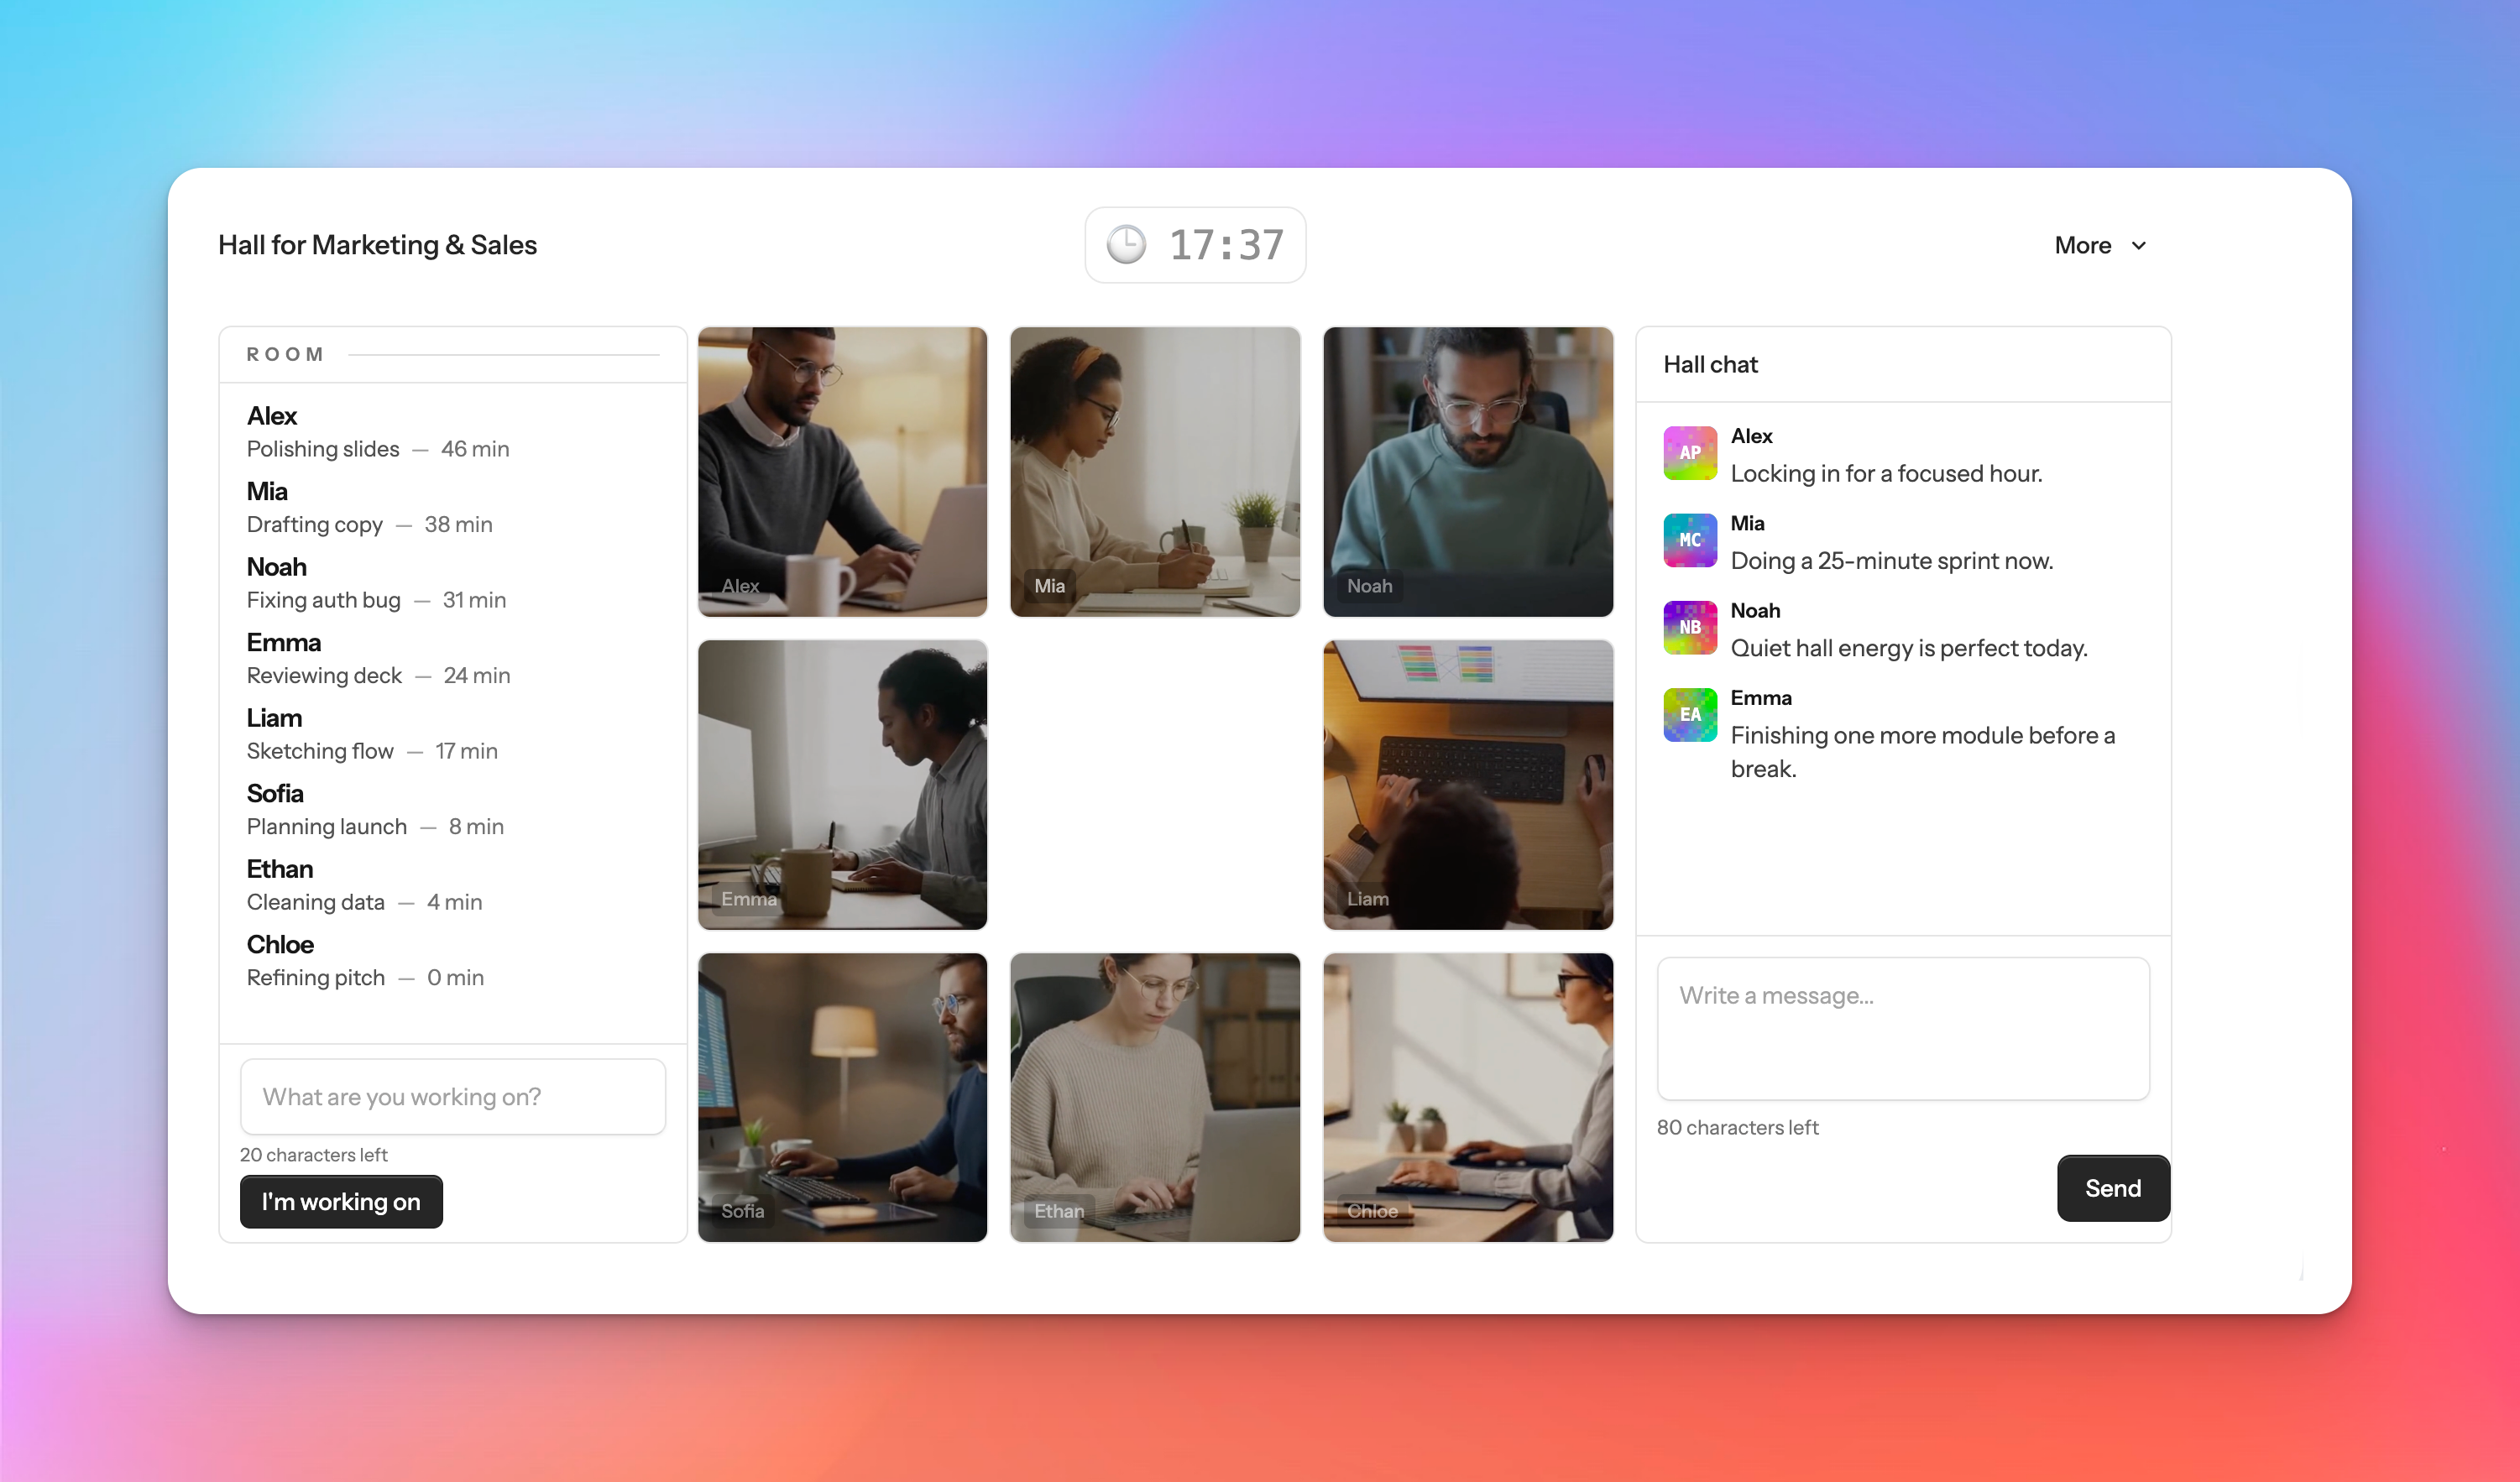Click the clock icon beside the timer

(x=1126, y=245)
